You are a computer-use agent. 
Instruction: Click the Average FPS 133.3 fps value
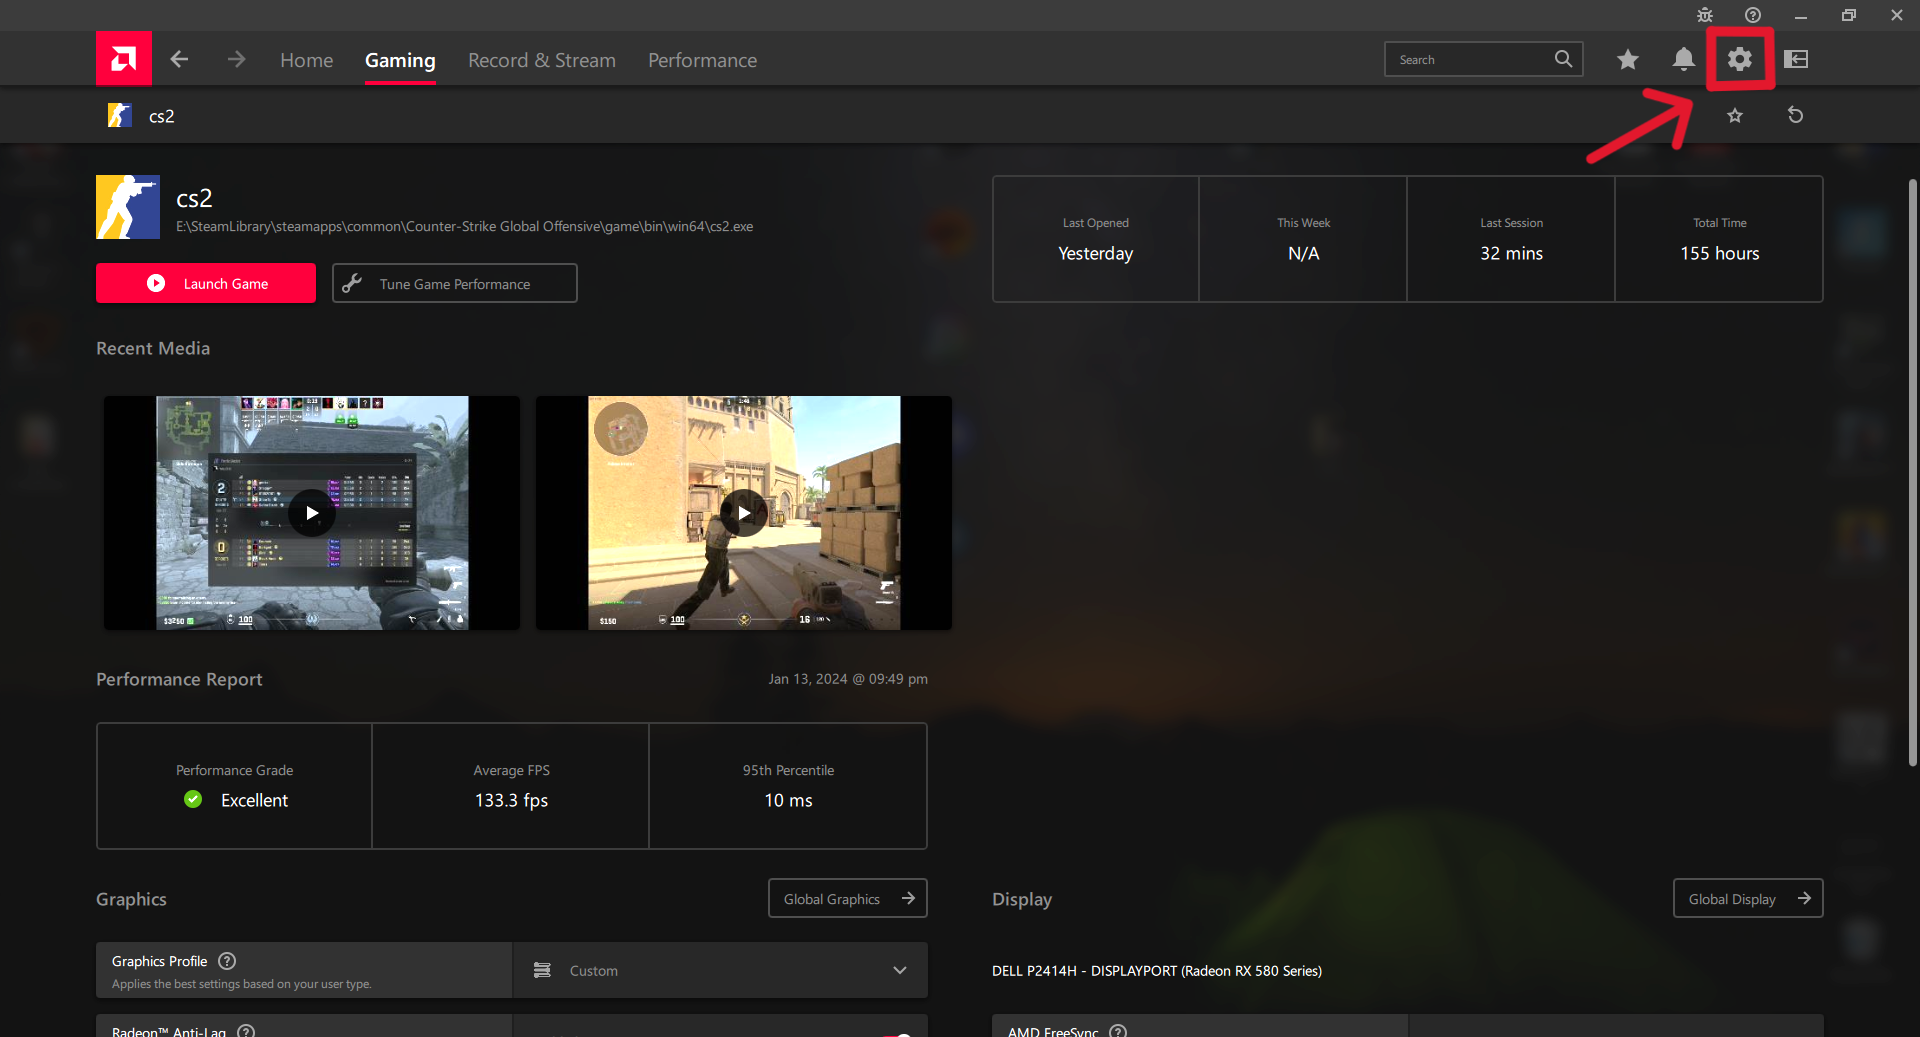(511, 800)
